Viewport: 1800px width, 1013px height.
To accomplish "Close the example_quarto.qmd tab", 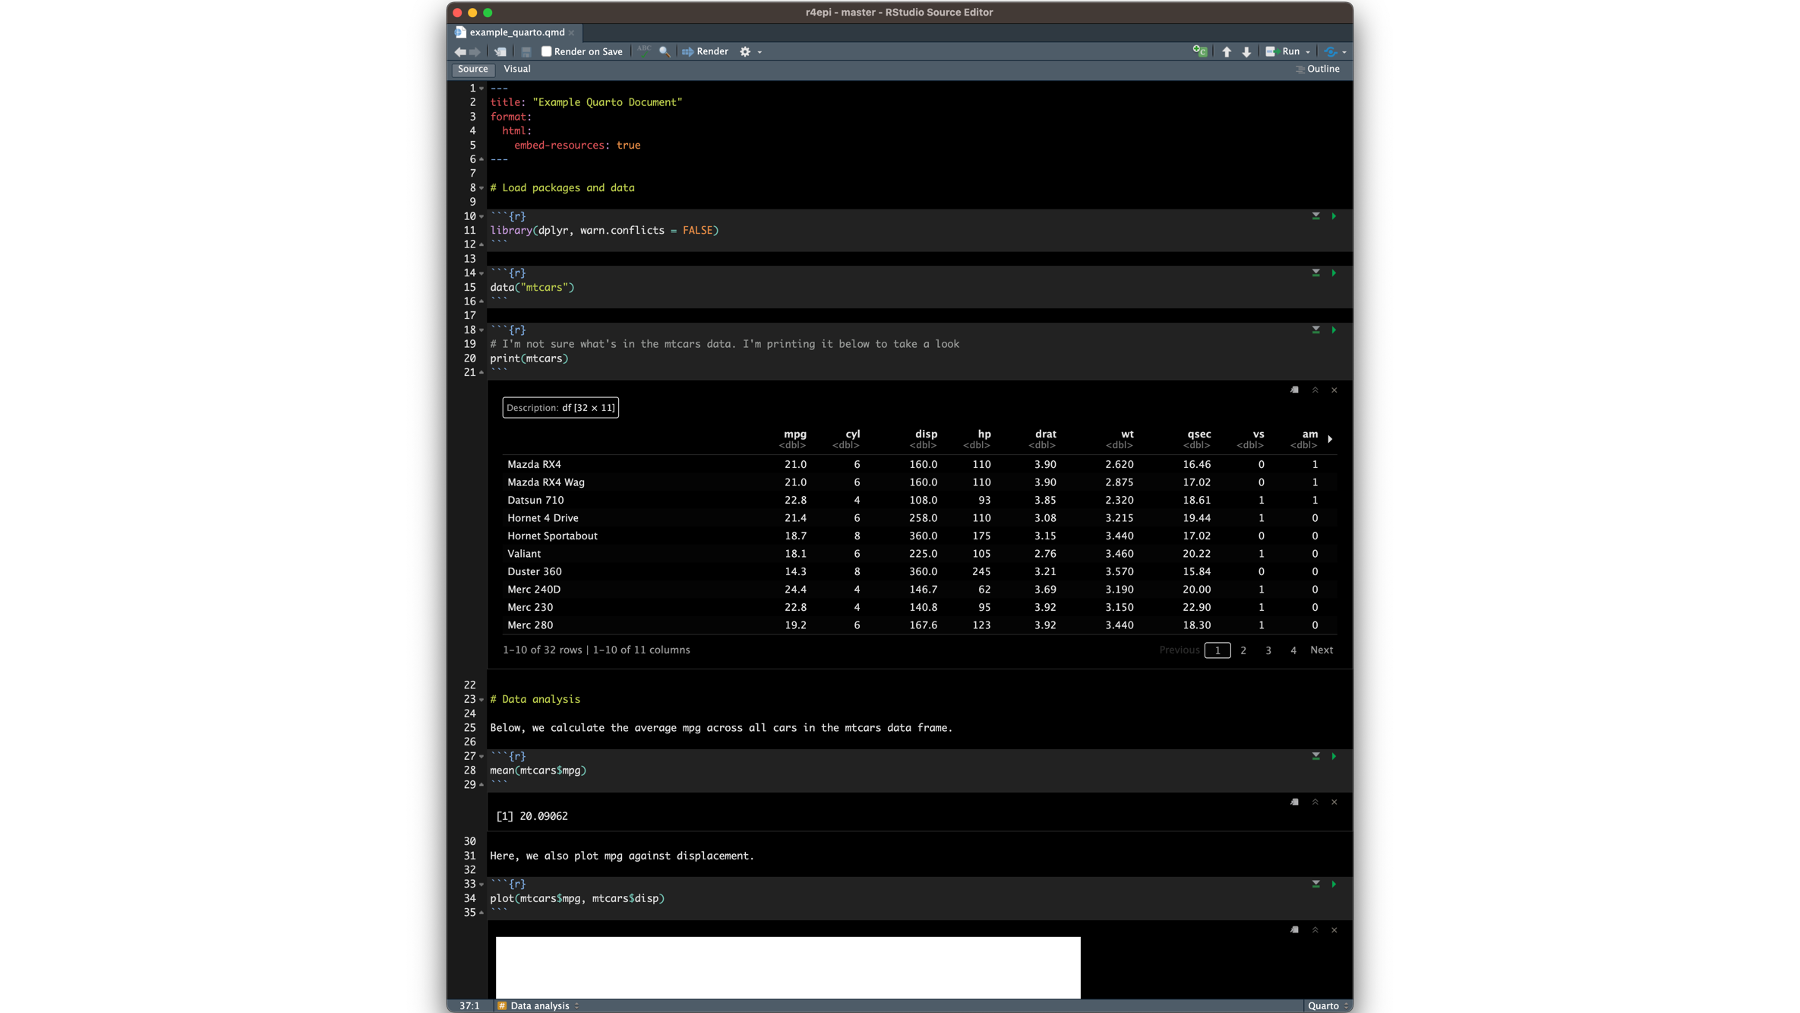I will point(571,33).
